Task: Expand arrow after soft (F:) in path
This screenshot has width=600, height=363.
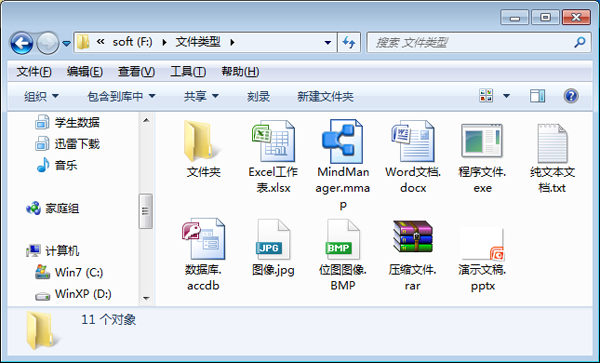Action: coord(165,42)
